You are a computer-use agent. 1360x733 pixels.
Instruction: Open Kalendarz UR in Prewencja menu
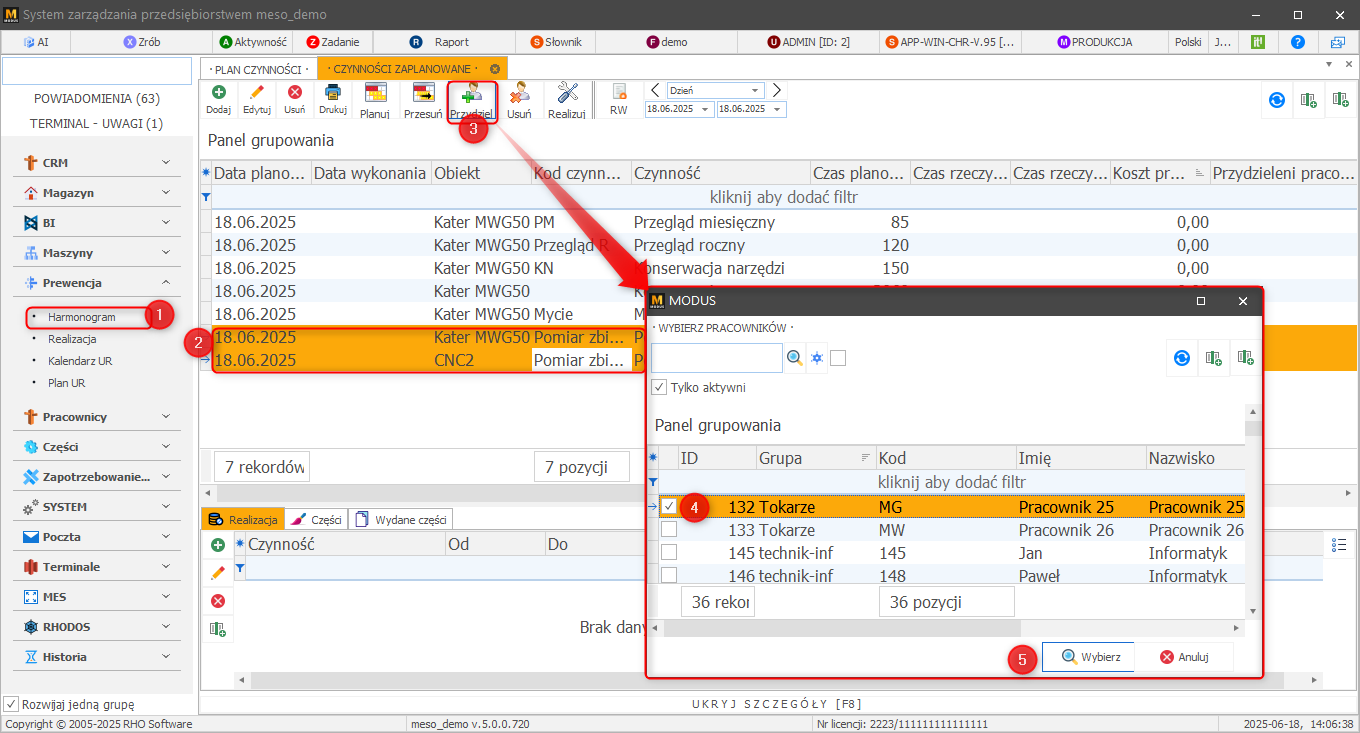pos(80,361)
